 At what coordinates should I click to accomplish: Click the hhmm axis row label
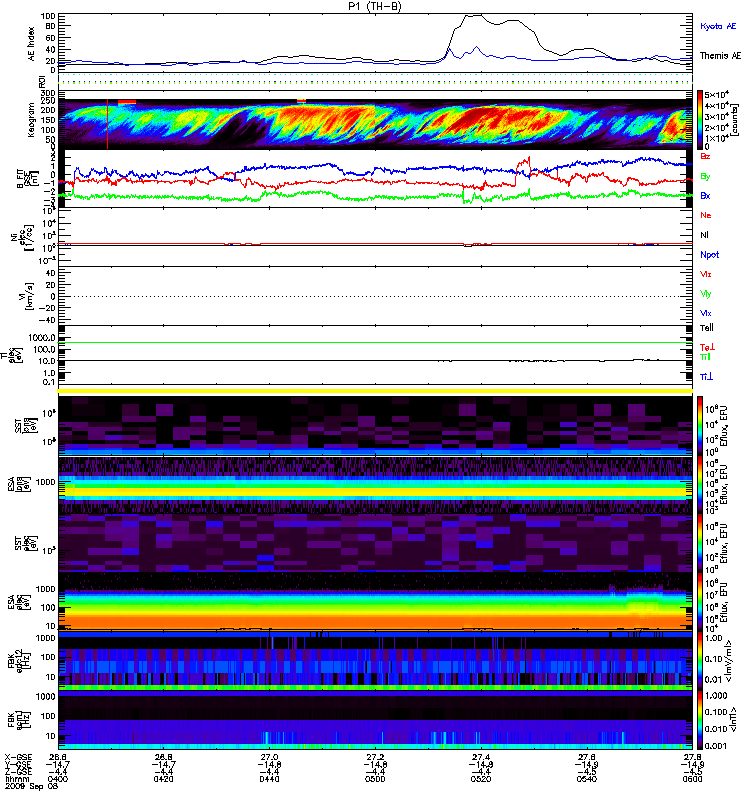15,779
